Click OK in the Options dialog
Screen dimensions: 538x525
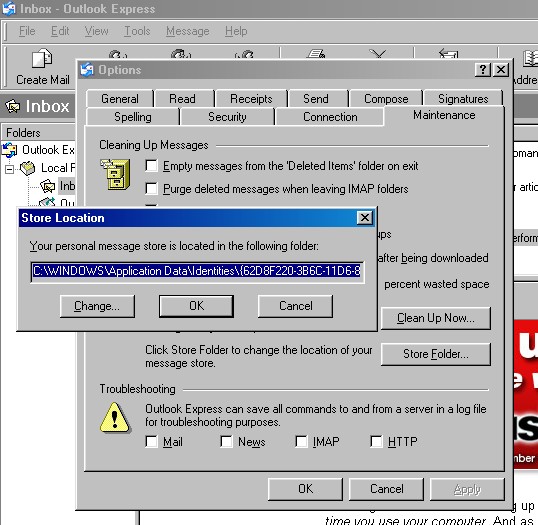[305, 489]
